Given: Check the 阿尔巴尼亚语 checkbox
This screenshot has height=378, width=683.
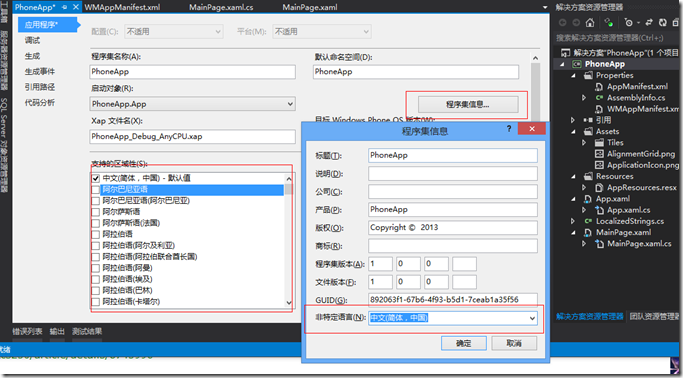Looking at the screenshot, I should (x=96, y=189).
